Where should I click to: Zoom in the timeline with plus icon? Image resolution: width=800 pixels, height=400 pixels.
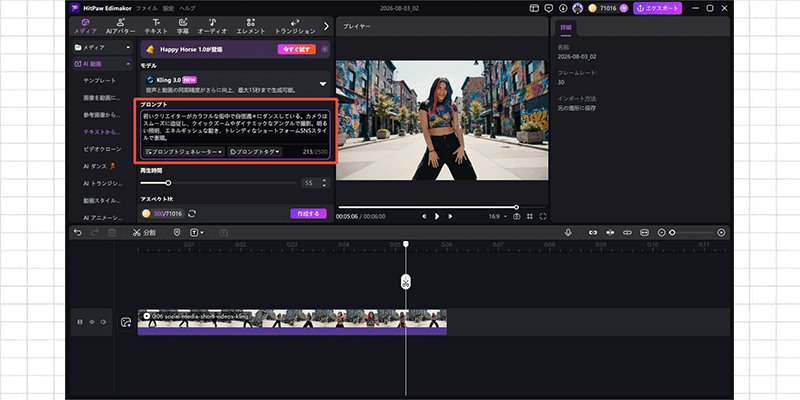pyautogui.click(x=721, y=232)
